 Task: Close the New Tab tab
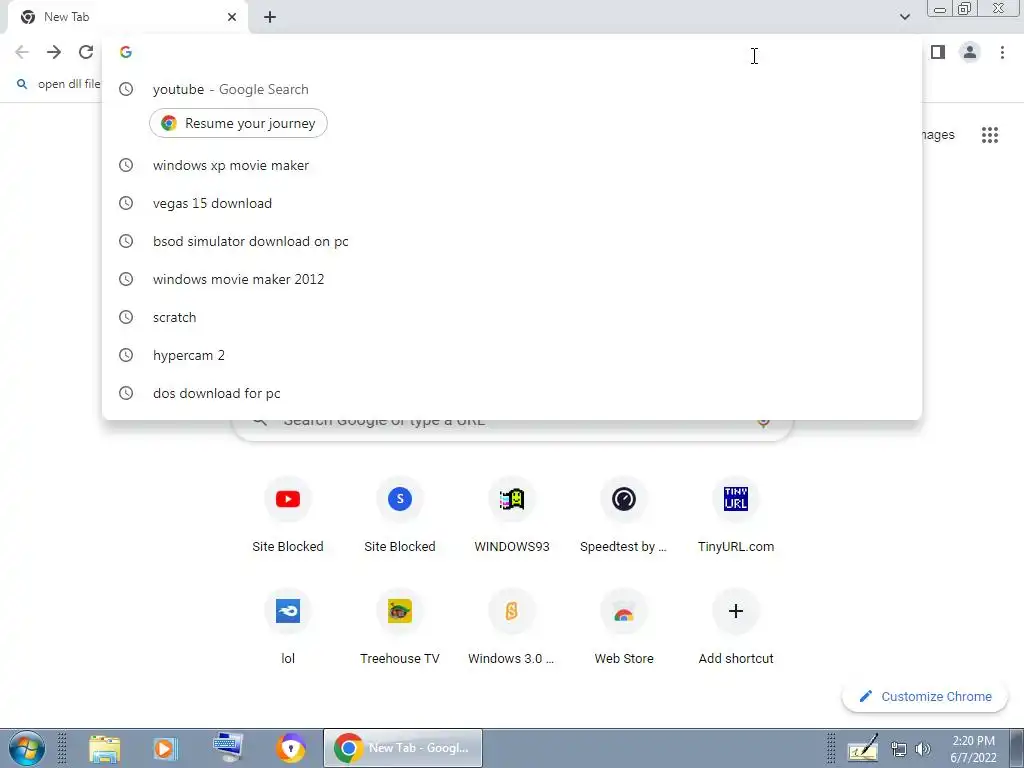pyautogui.click(x=232, y=17)
